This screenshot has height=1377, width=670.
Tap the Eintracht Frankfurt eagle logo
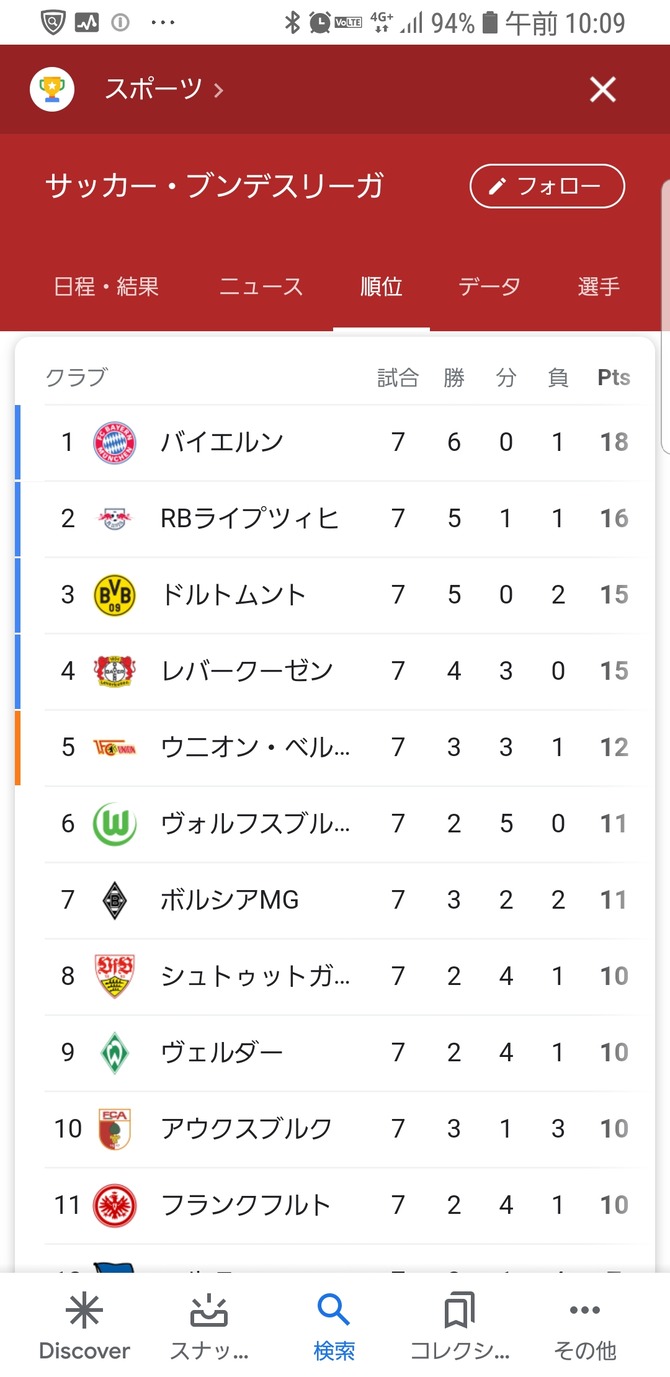[114, 1205]
